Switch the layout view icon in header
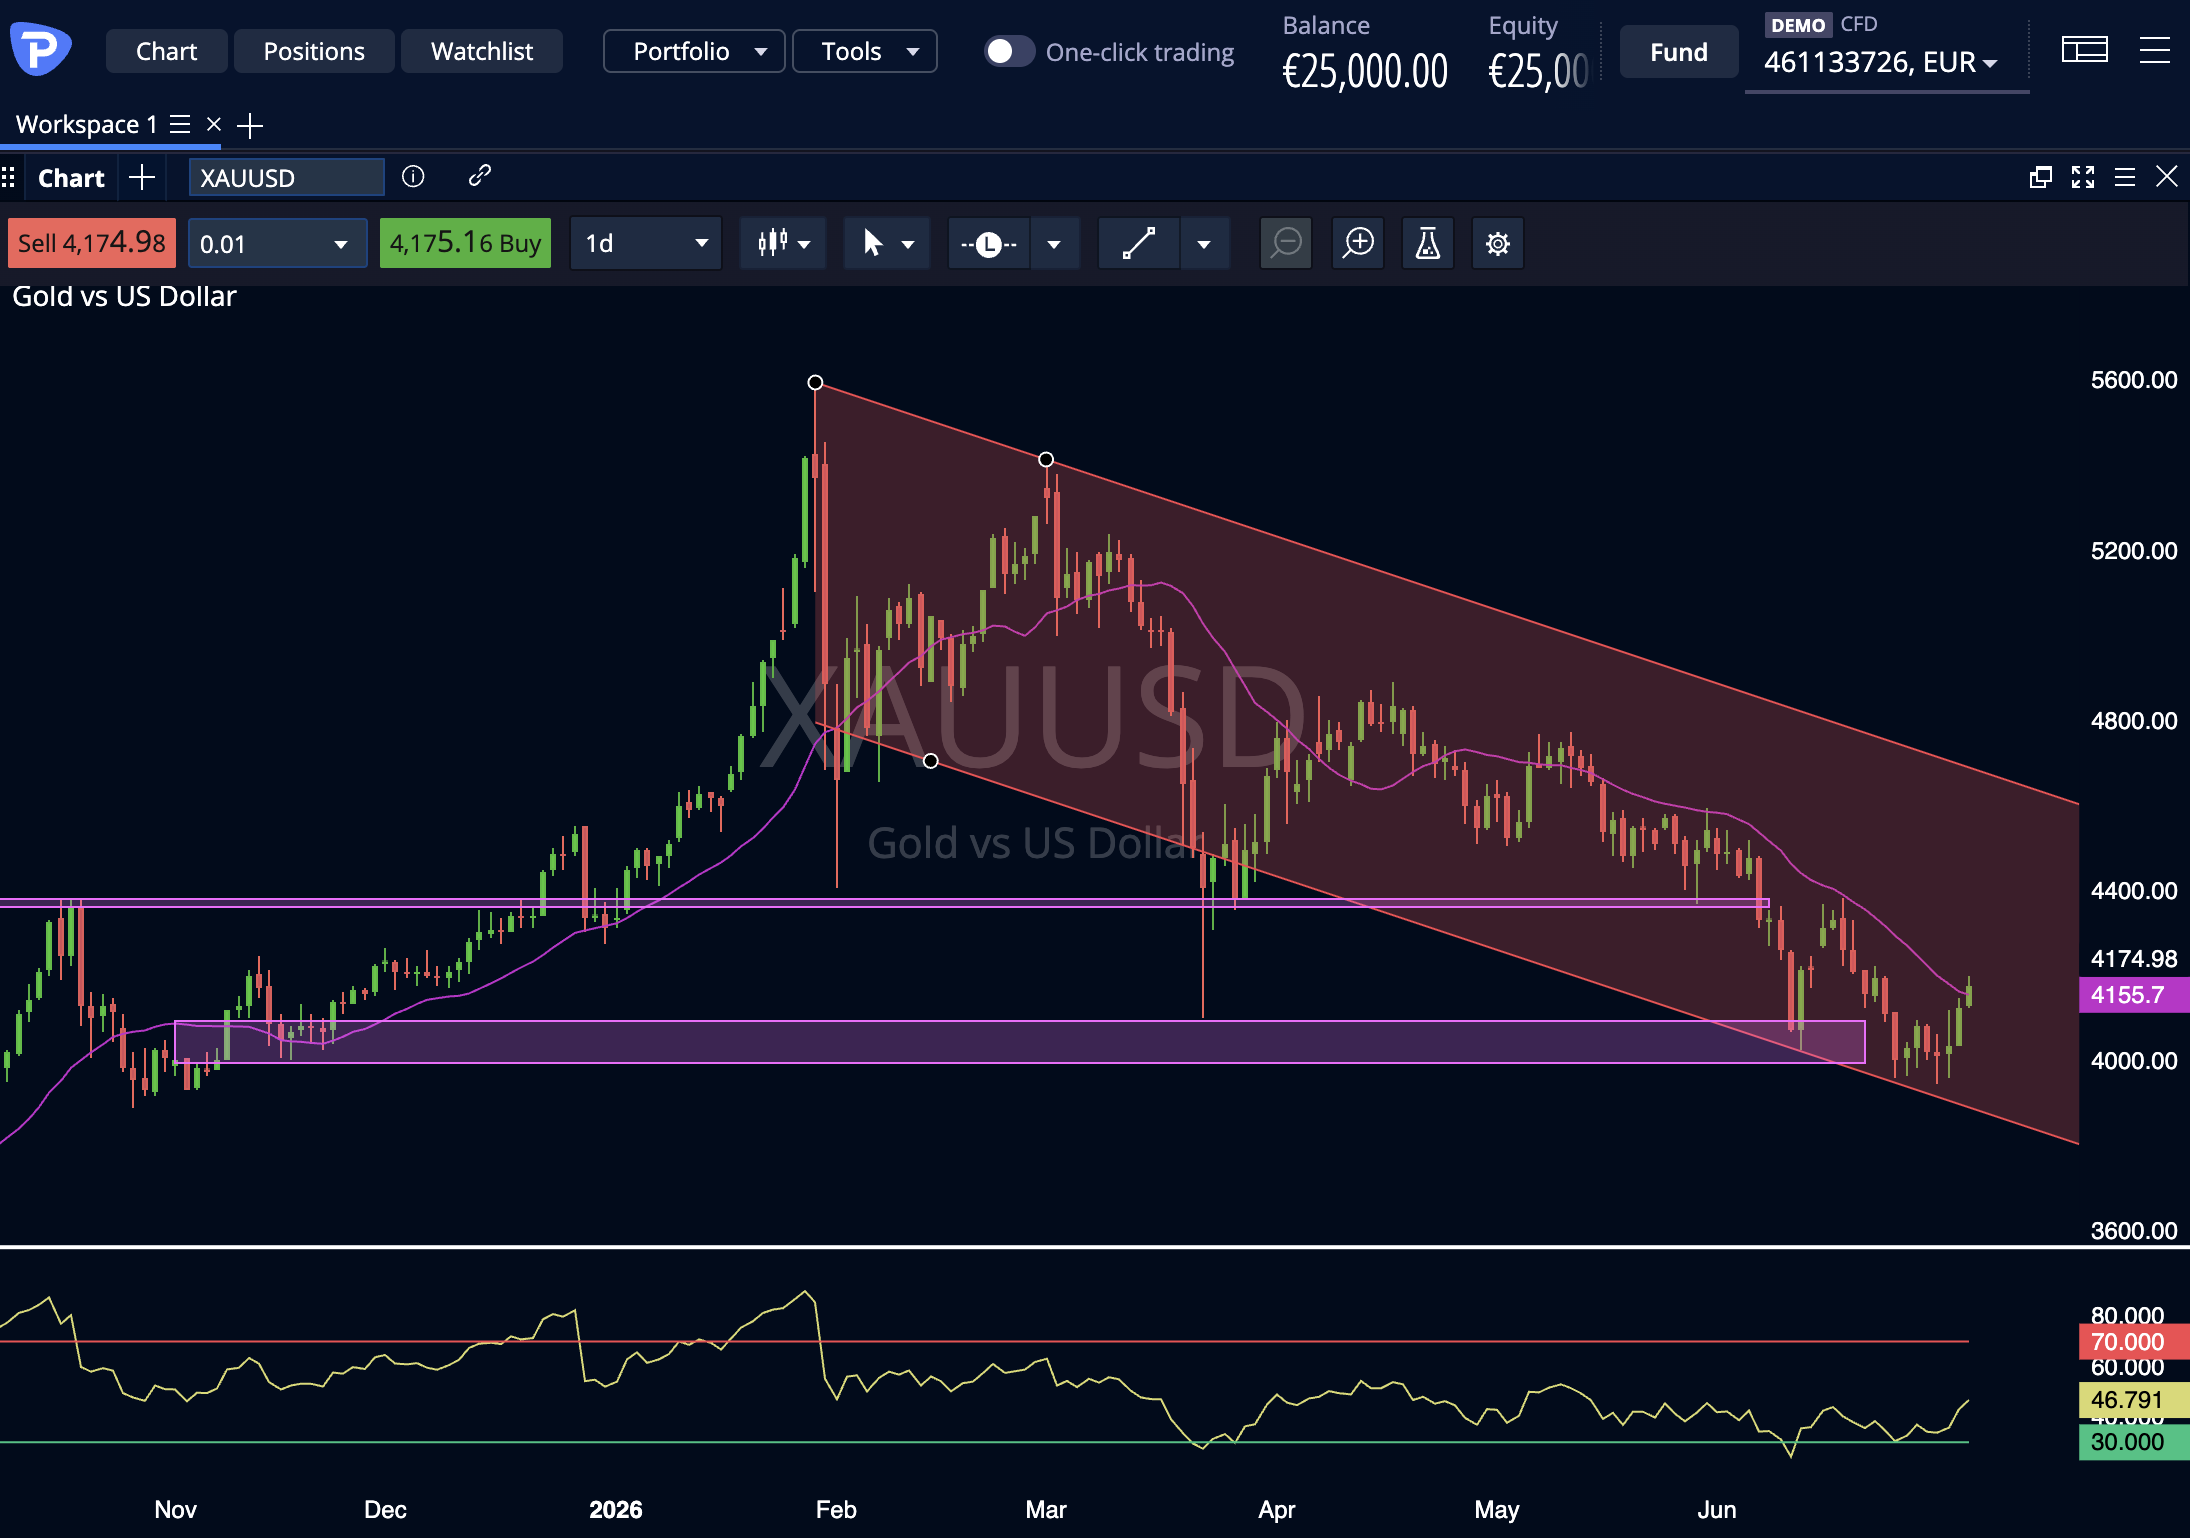The height and width of the screenshot is (1538, 2190). tap(2085, 49)
